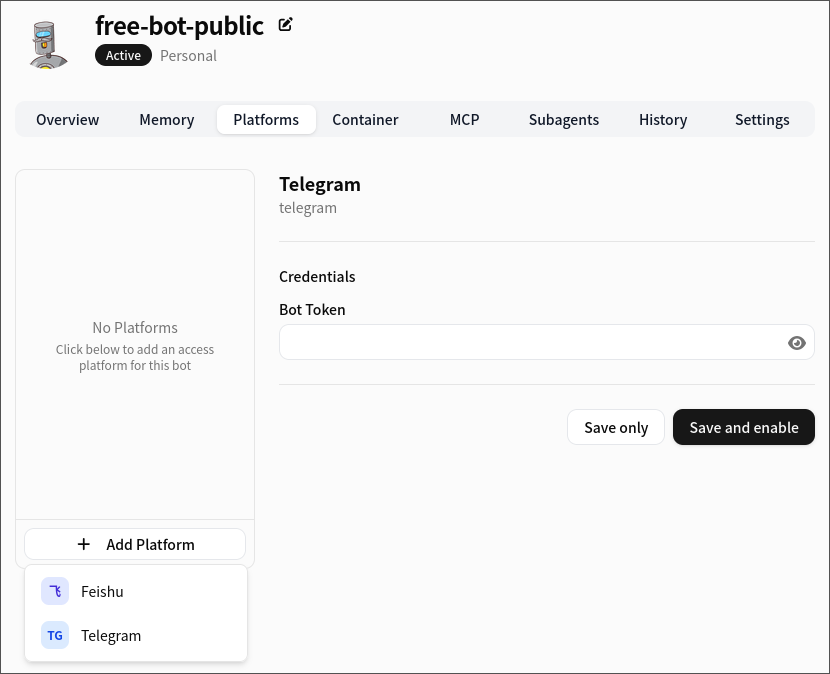Click the Save only button

pos(616,428)
